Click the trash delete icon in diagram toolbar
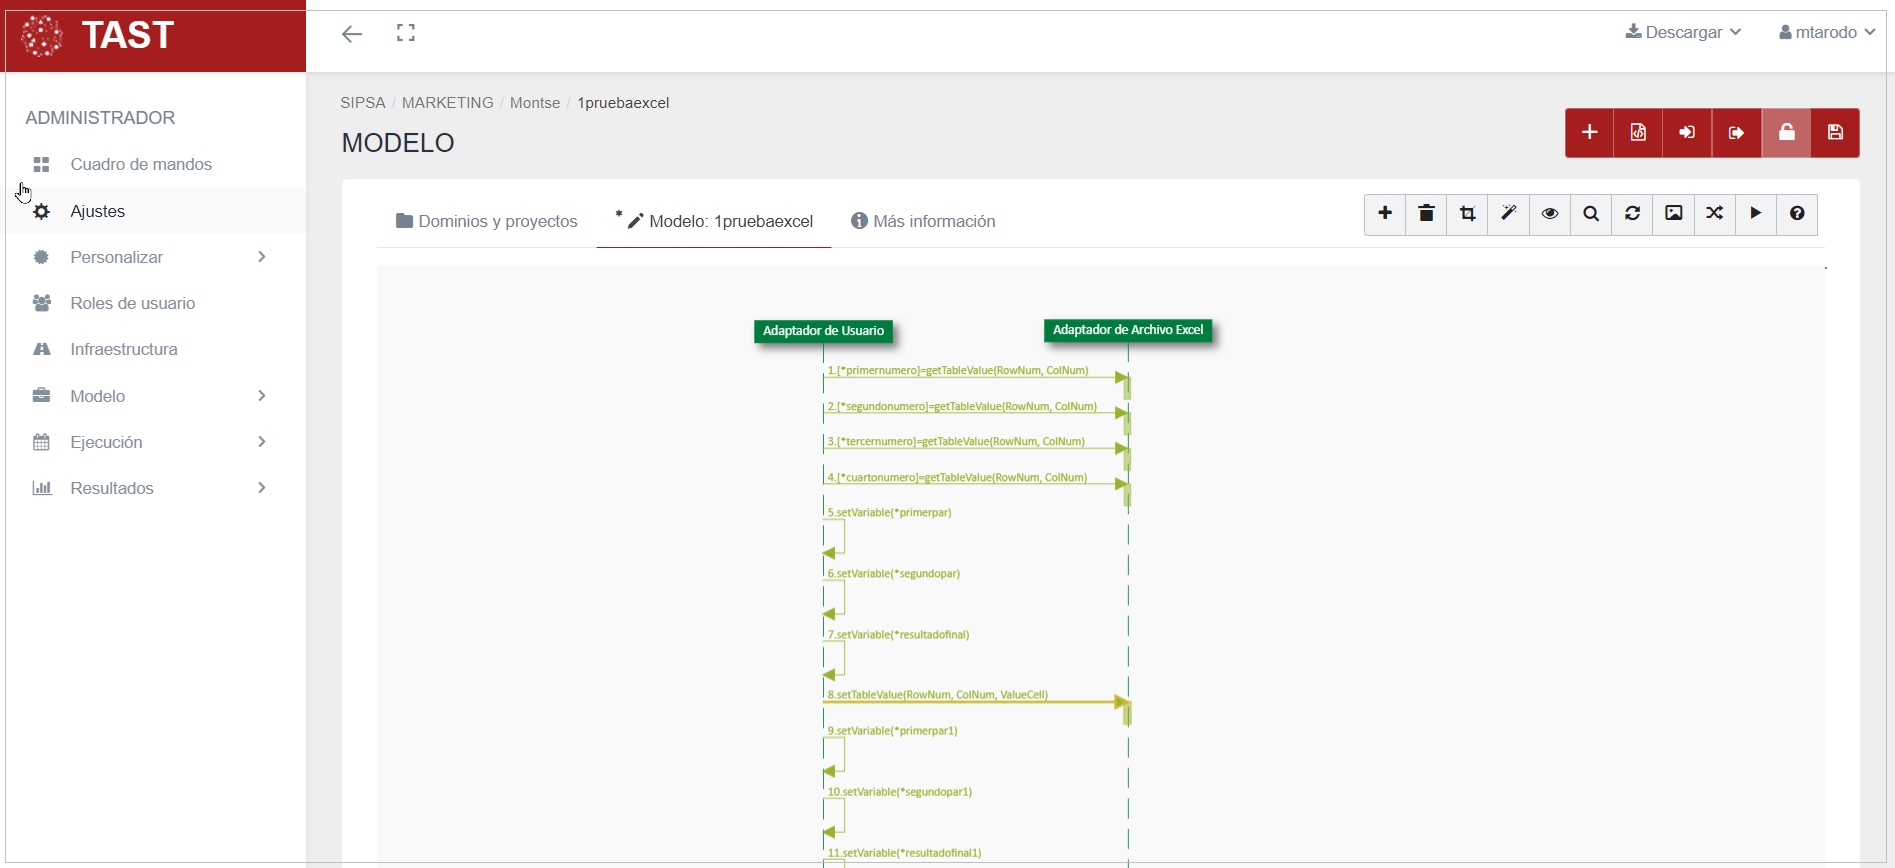The image size is (1895, 868). click(x=1426, y=214)
